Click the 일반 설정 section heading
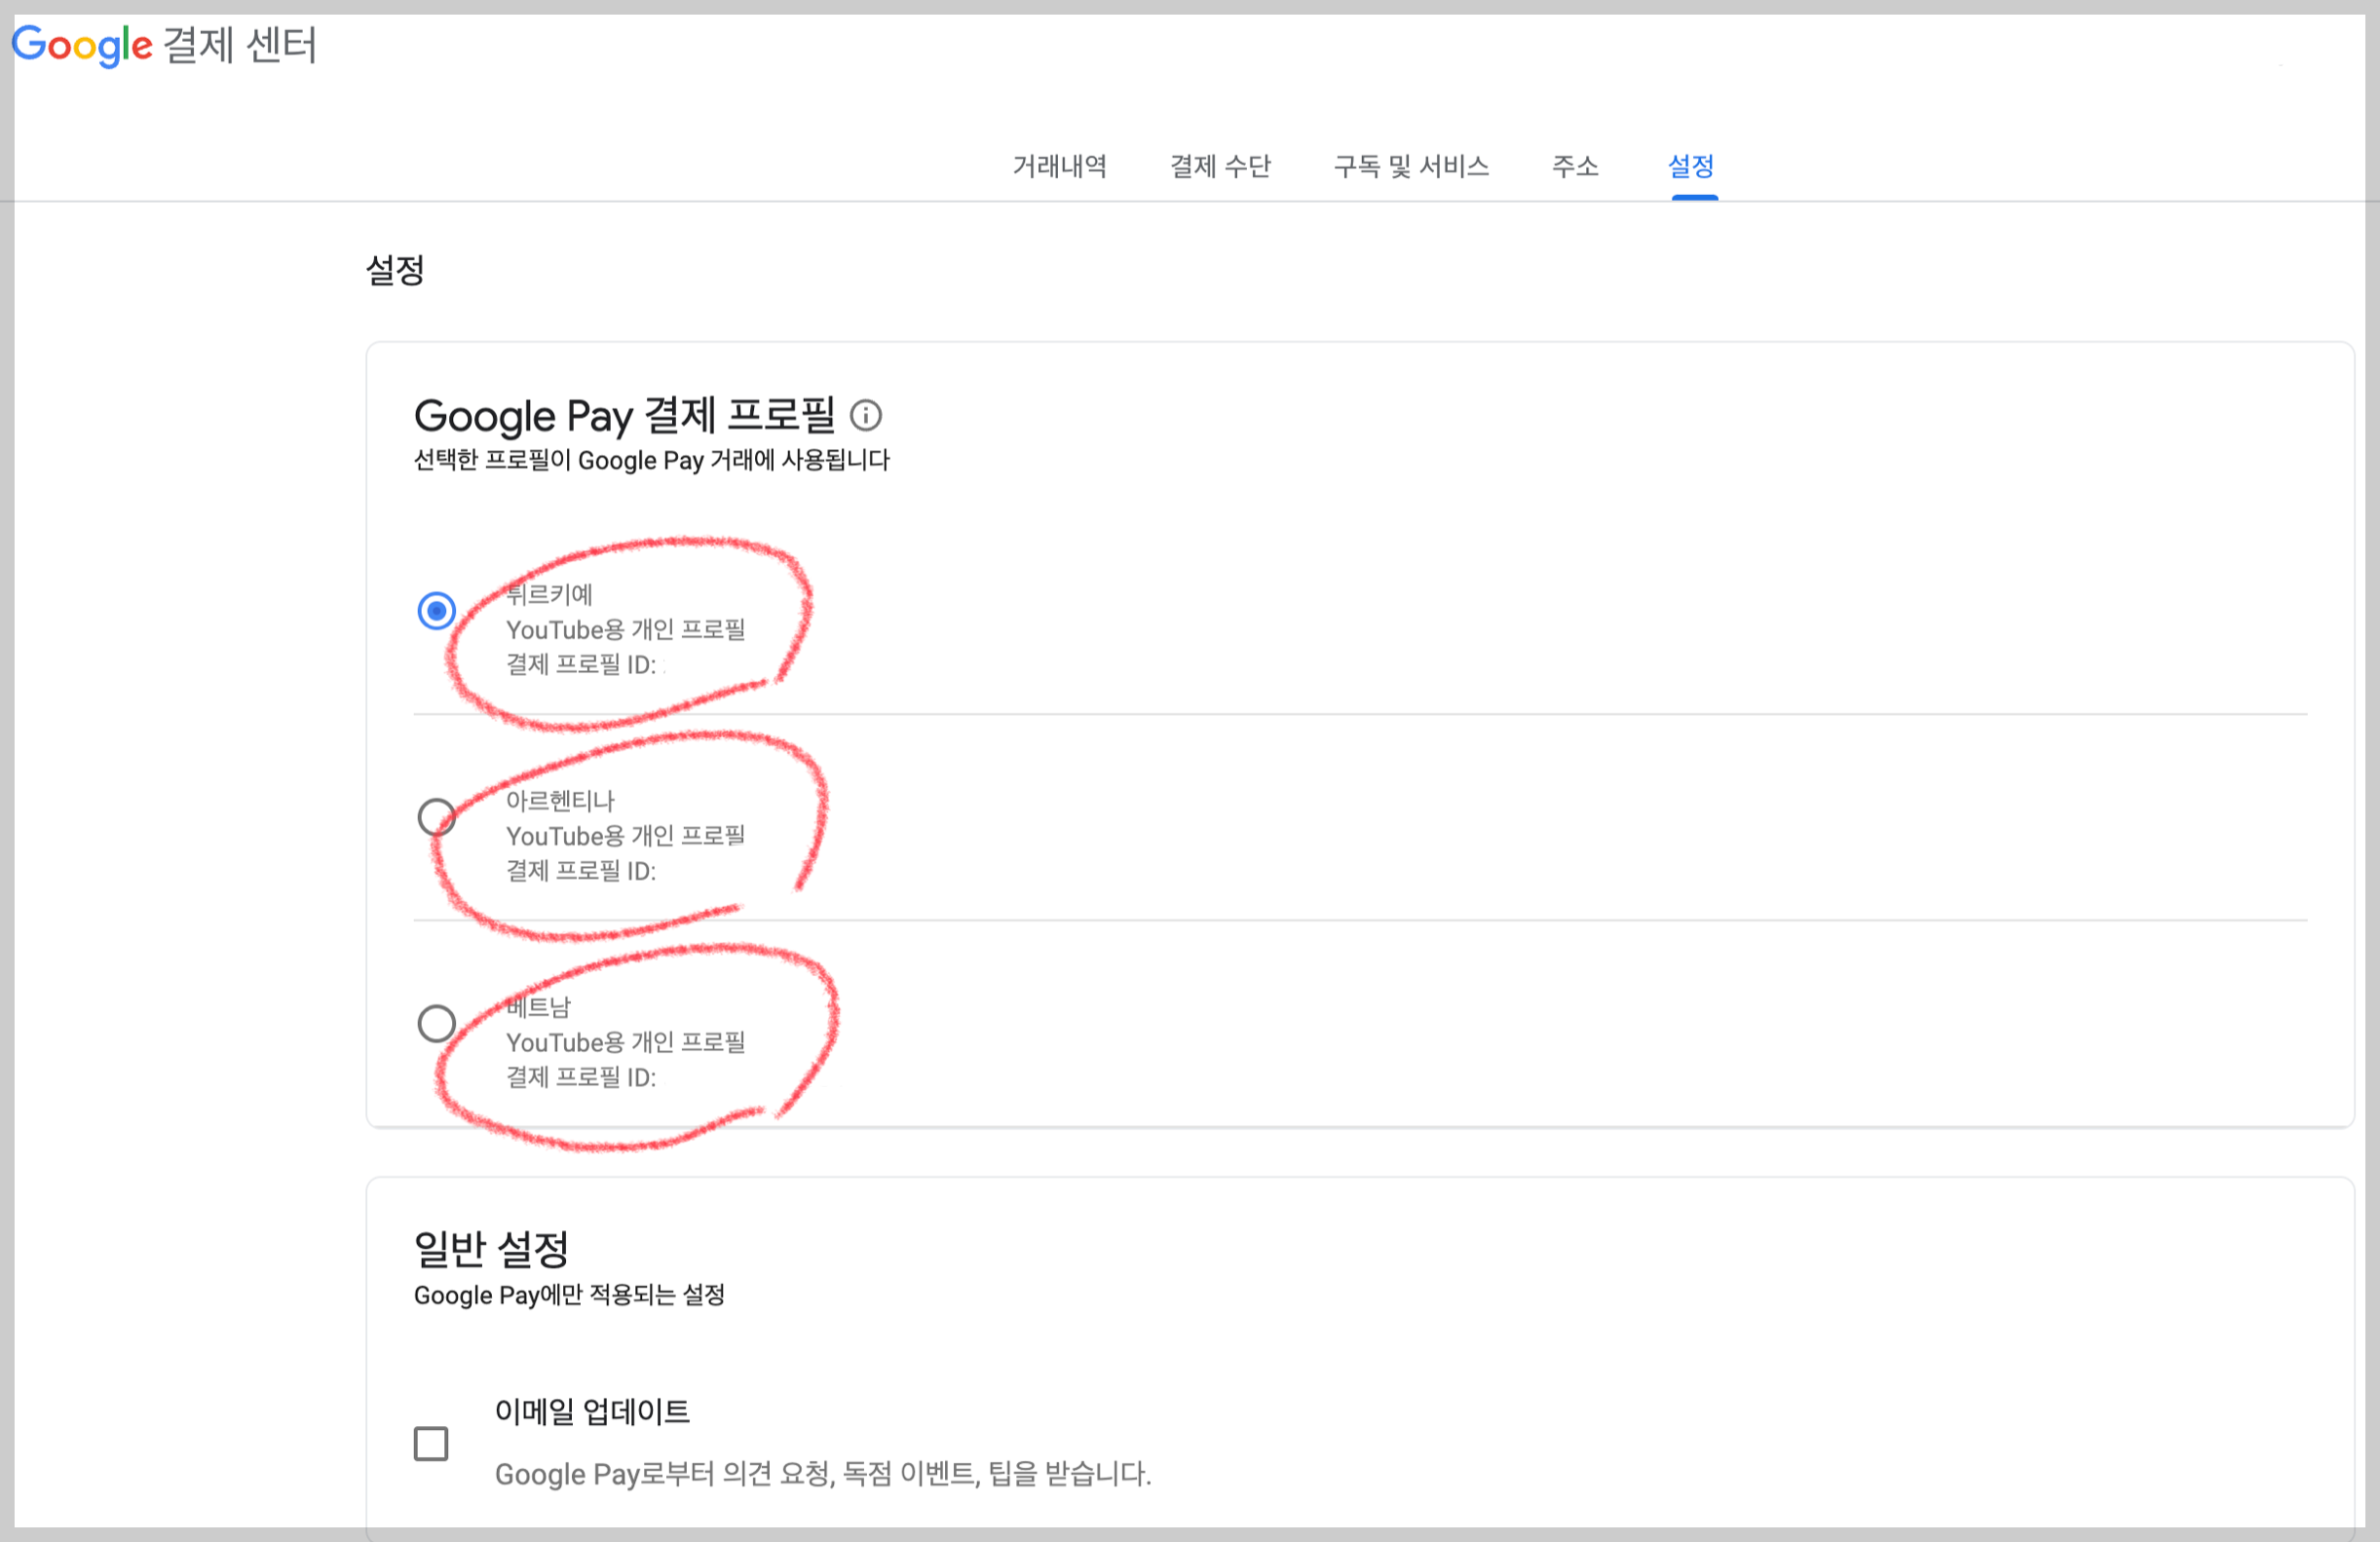 pos(491,1248)
